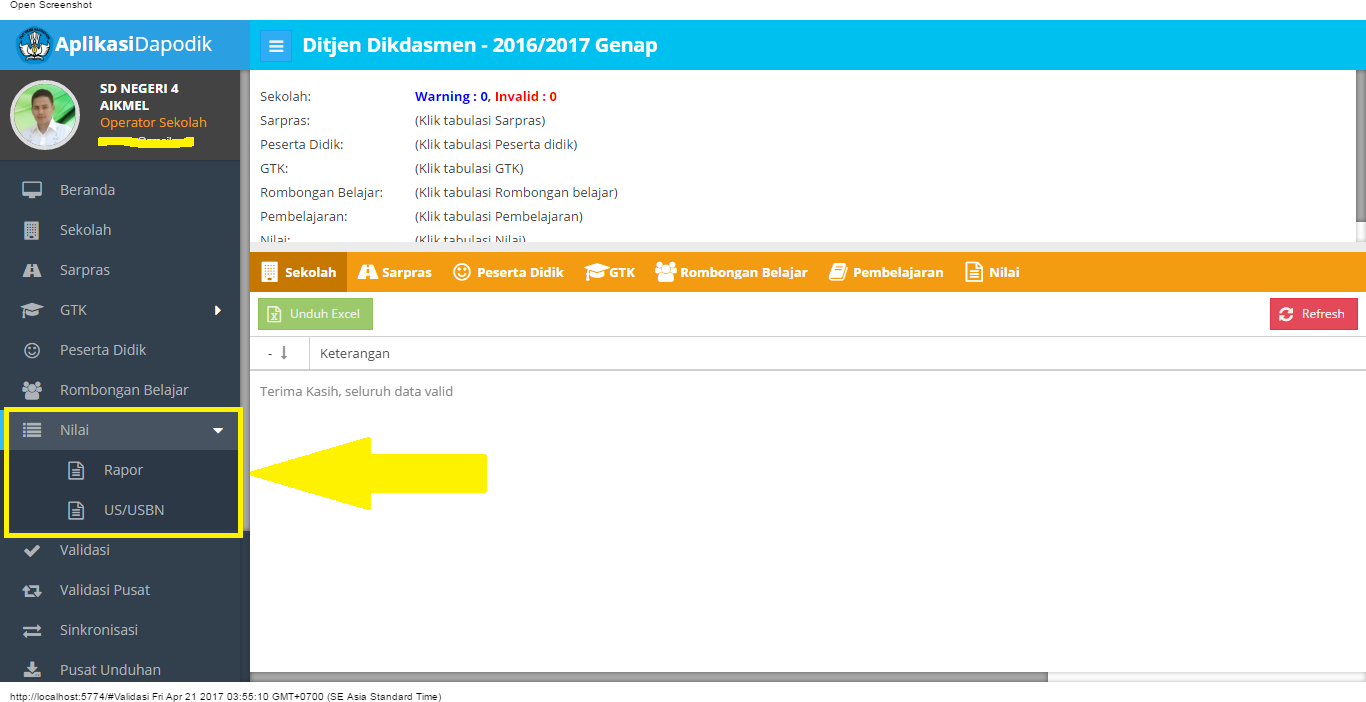The image size is (1366, 702).
Task: Click the US/USBN document icon
Action: [76, 510]
